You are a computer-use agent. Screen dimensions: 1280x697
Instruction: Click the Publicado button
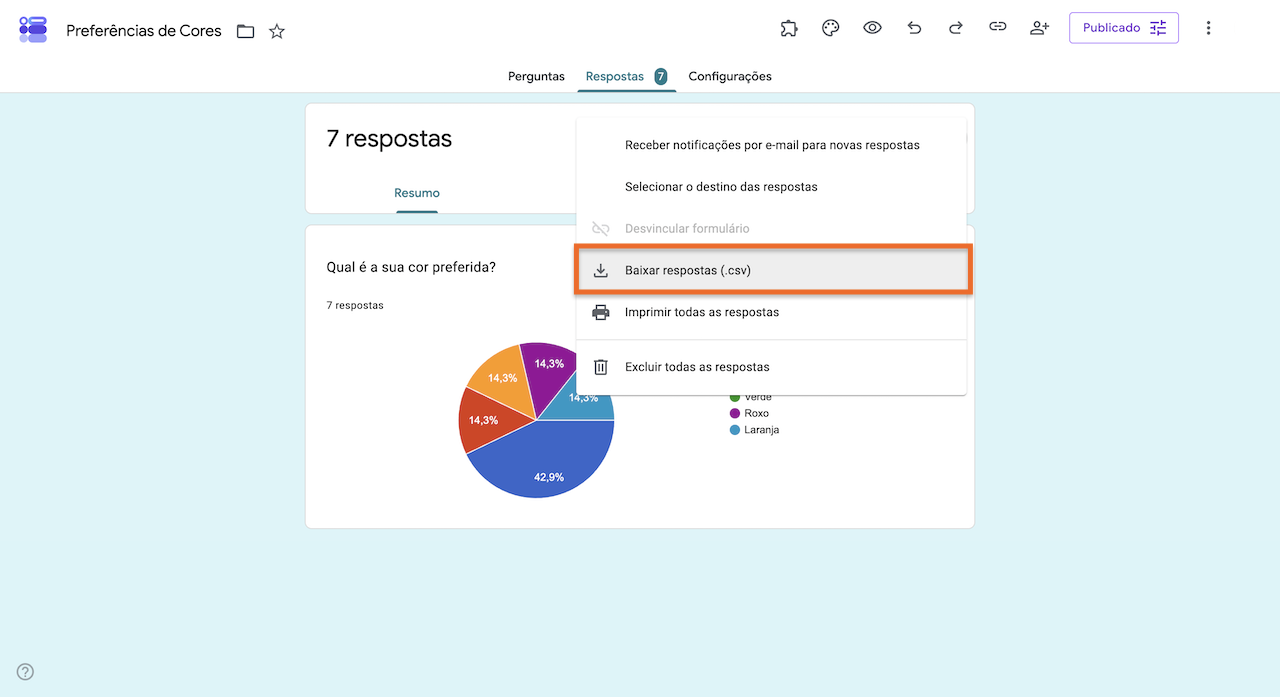(1124, 28)
